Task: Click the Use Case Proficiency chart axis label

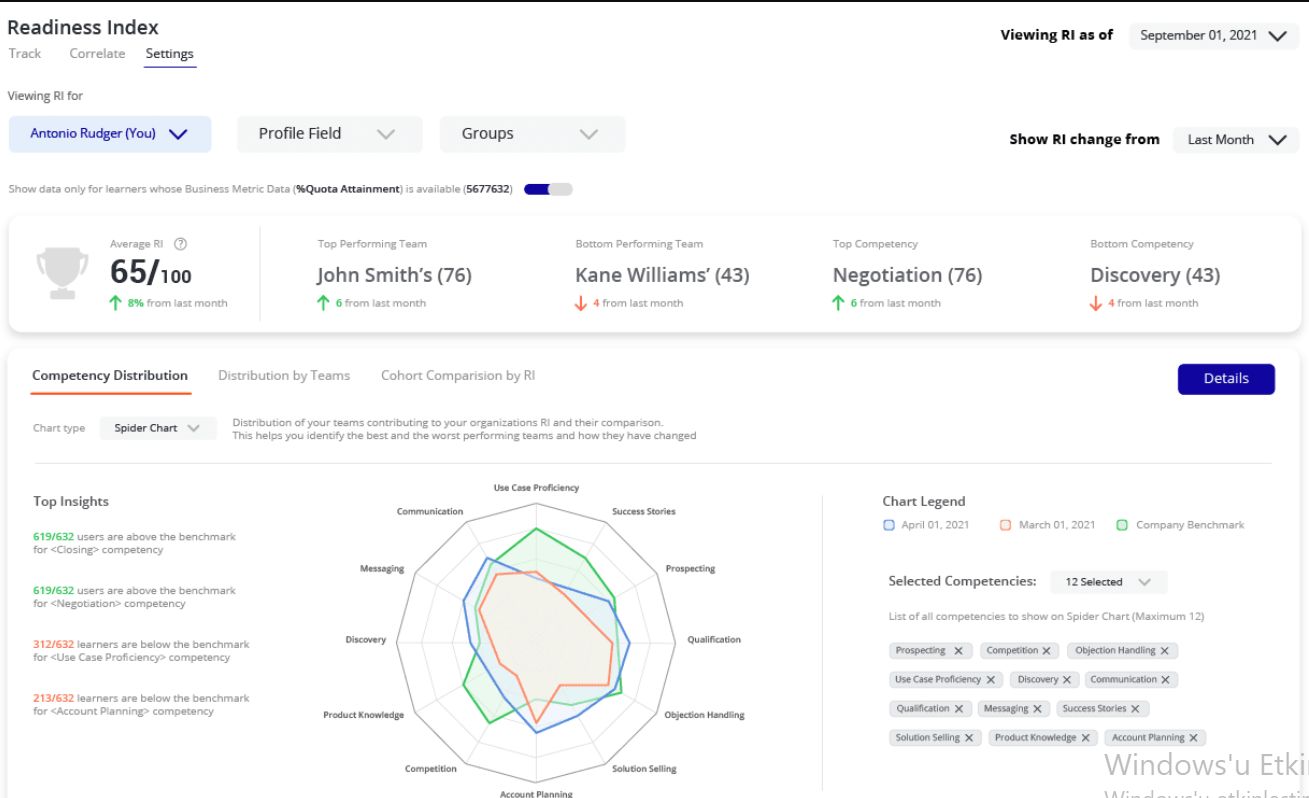Action: click(536, 488)
